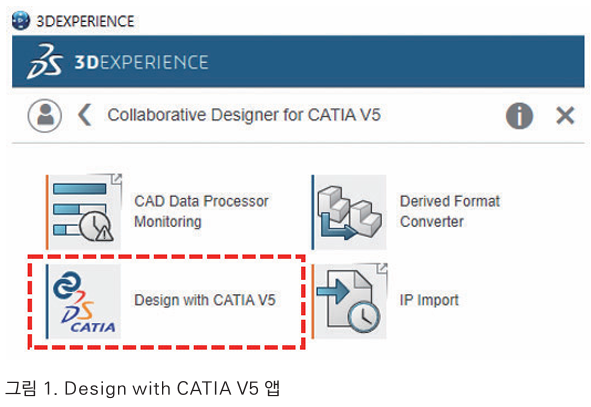Click the external-link arrow on the CAD Data Processor tile
This screenshot has width=591, height=407.
coord(117,179)
